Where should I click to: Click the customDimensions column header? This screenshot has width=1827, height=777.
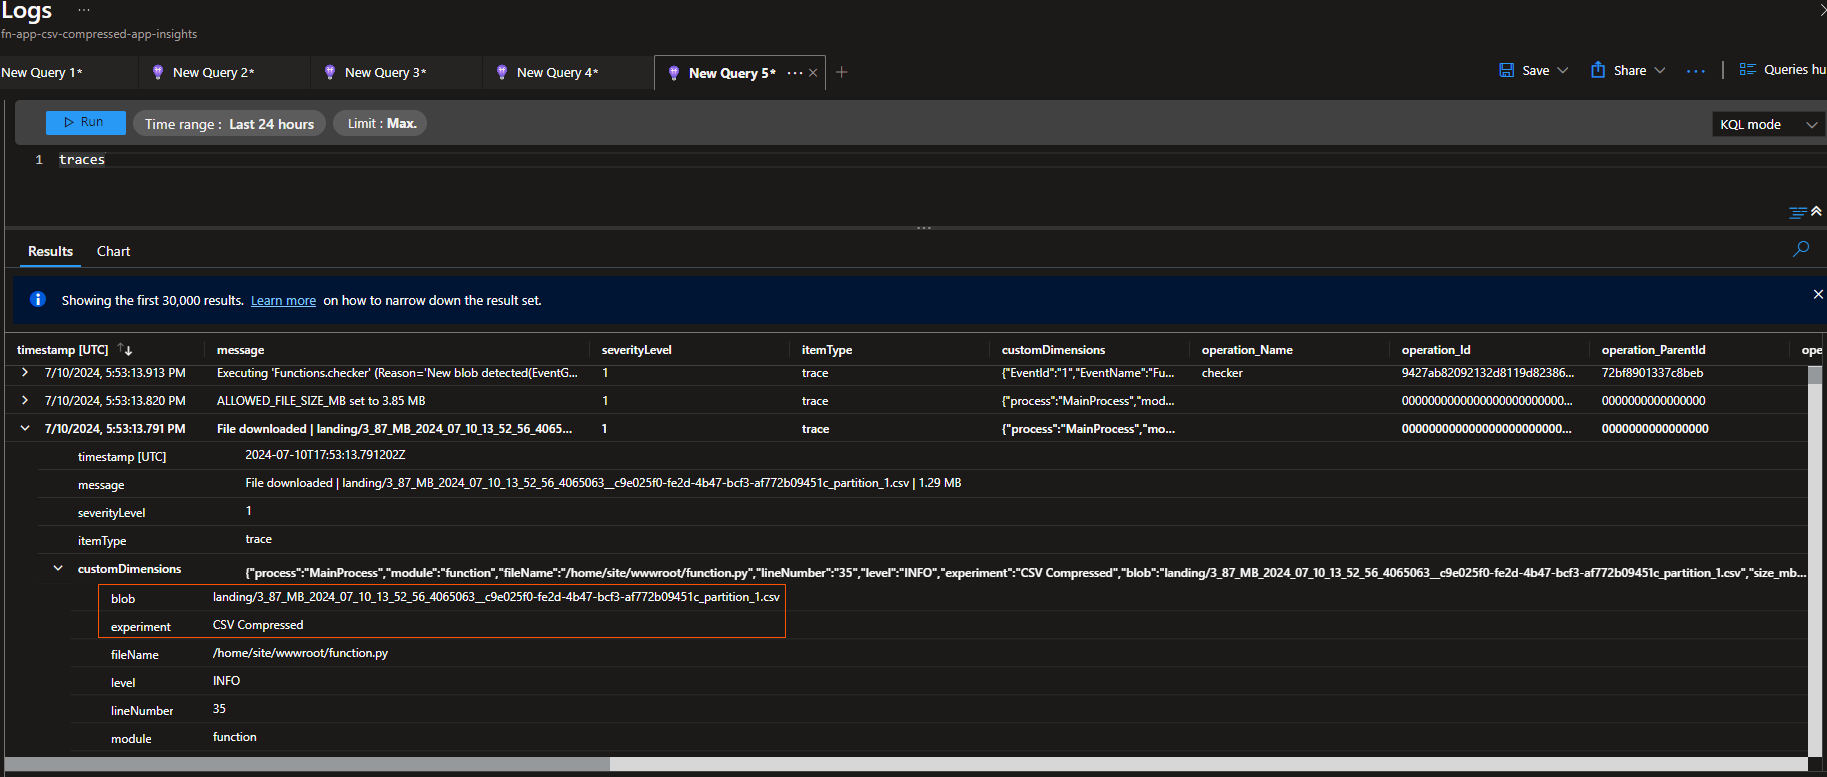coord(1053,350)
